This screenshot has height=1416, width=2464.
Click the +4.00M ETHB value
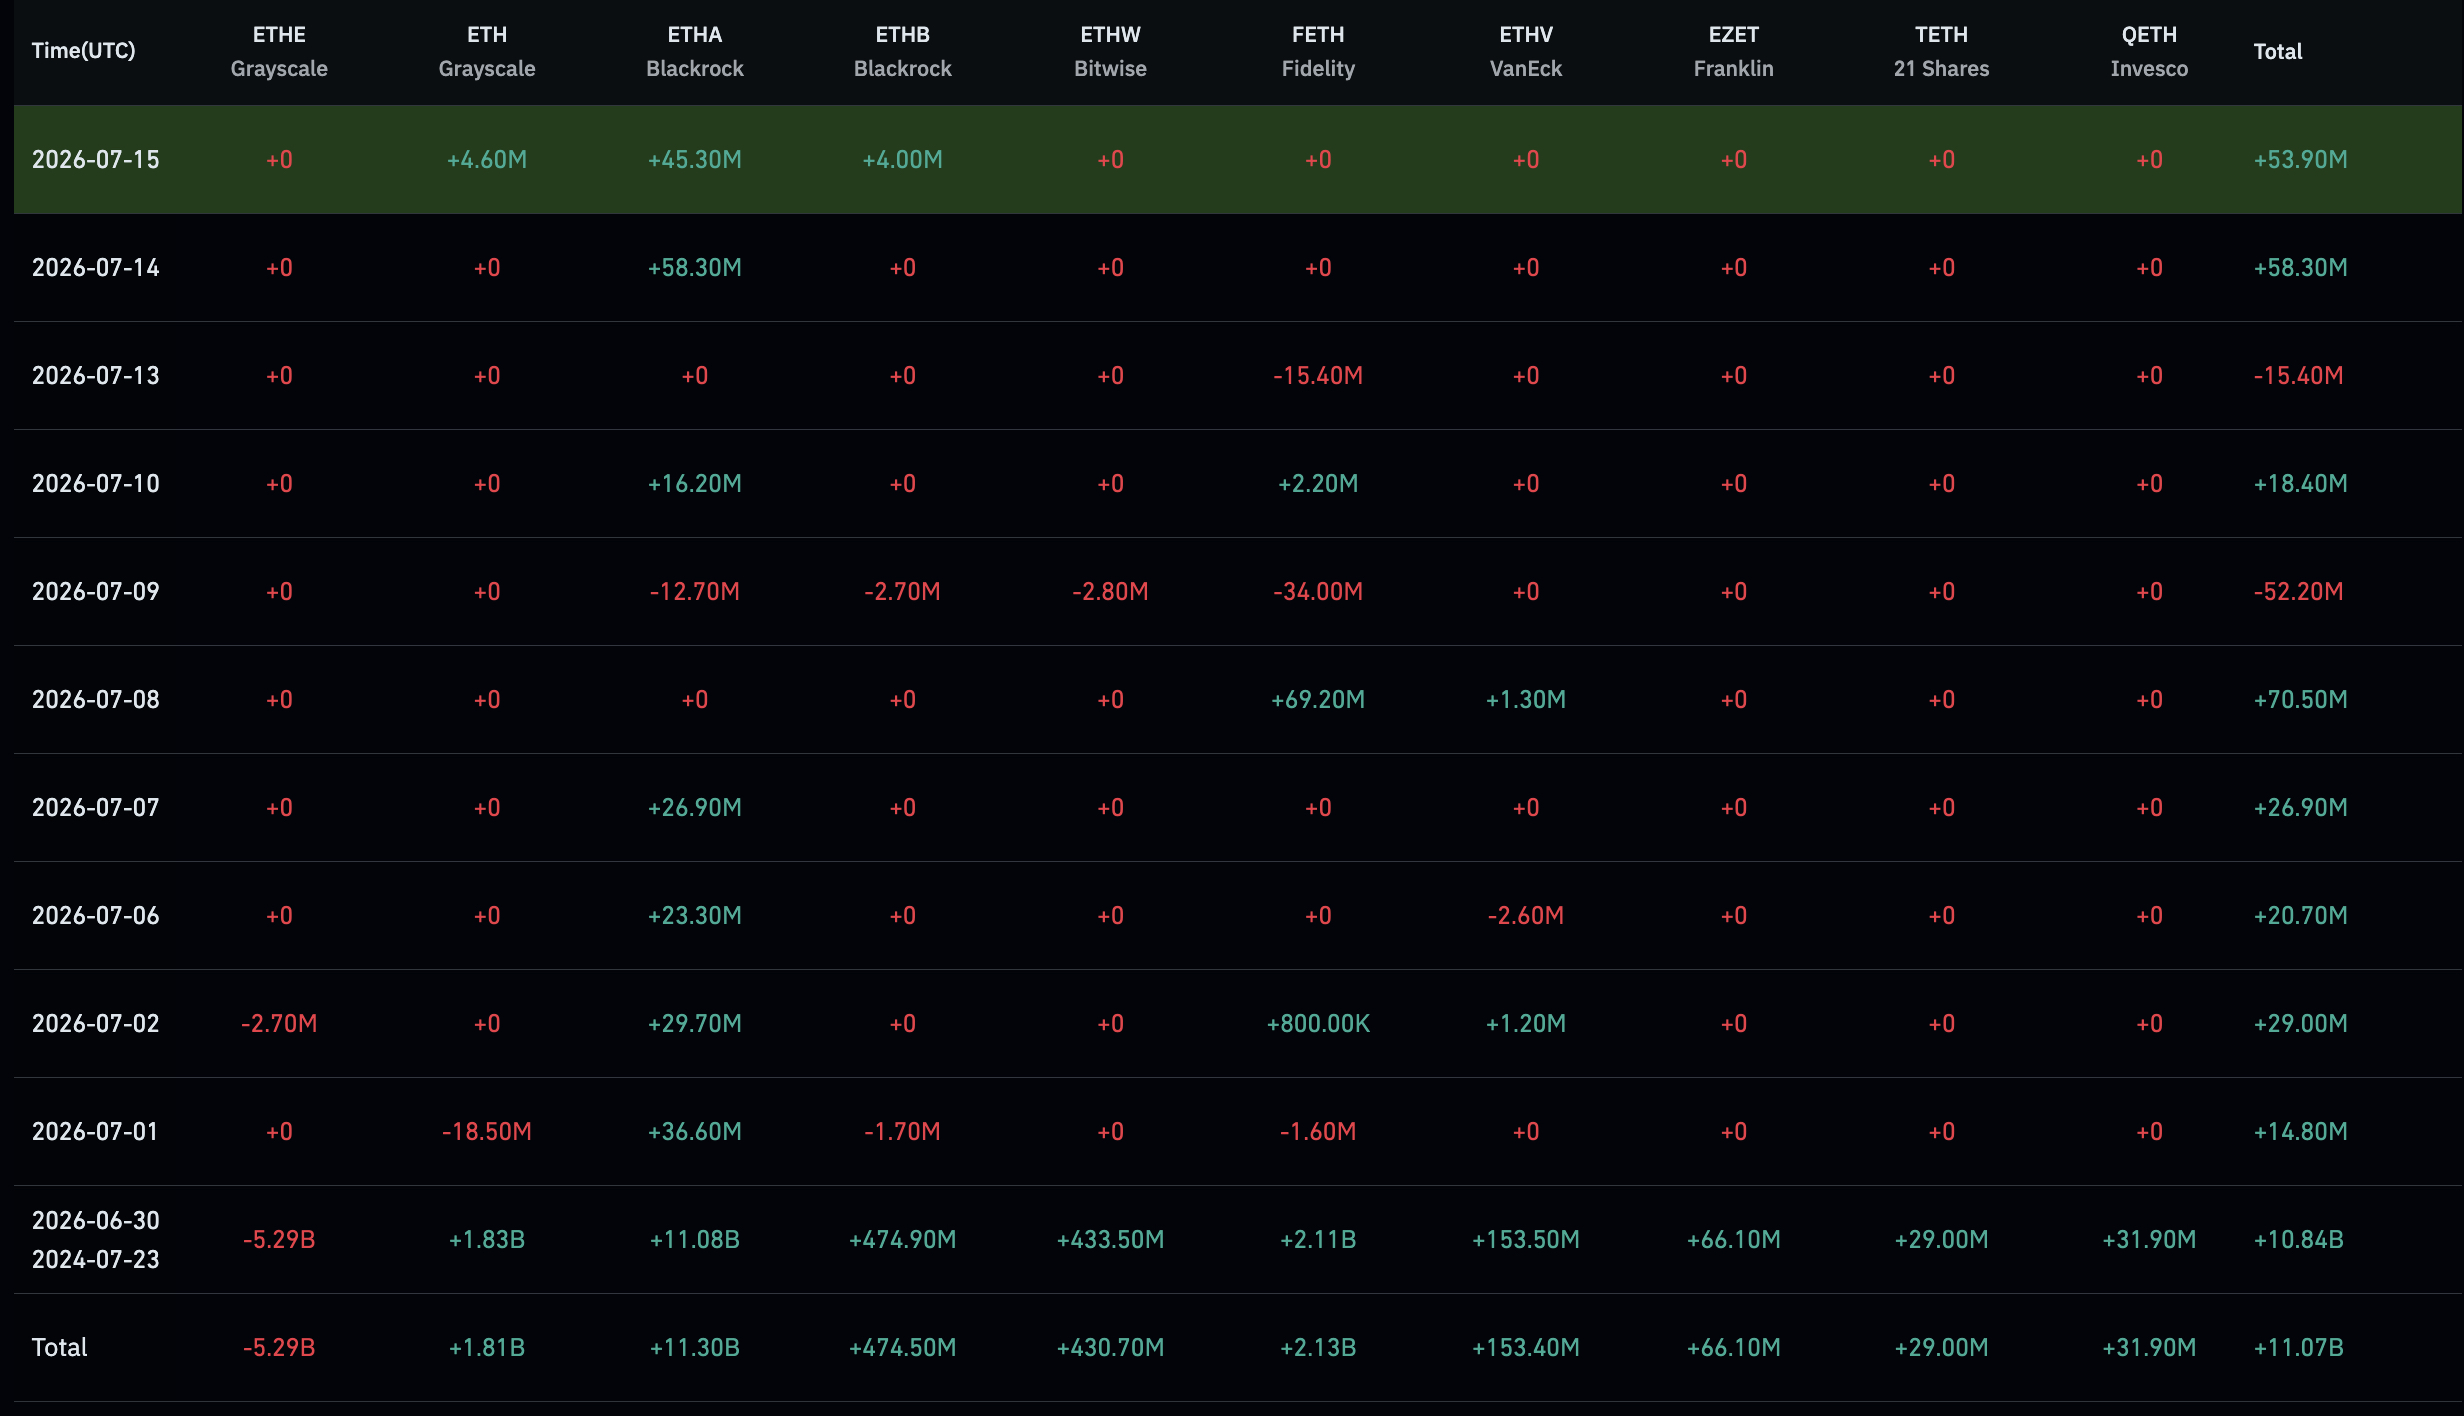[x=903, y=160]
